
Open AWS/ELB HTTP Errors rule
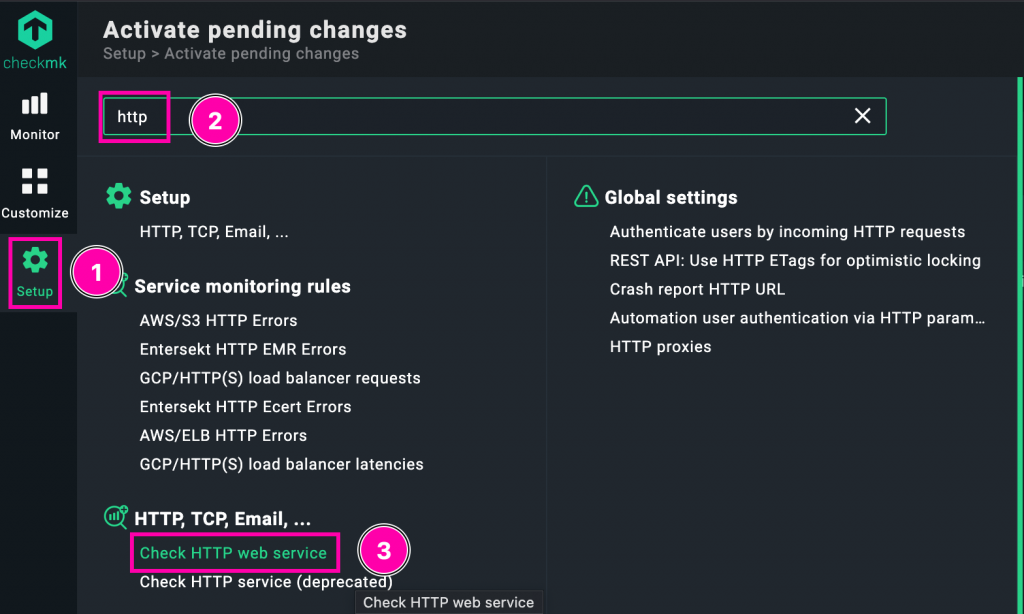(x=223, y=436)
